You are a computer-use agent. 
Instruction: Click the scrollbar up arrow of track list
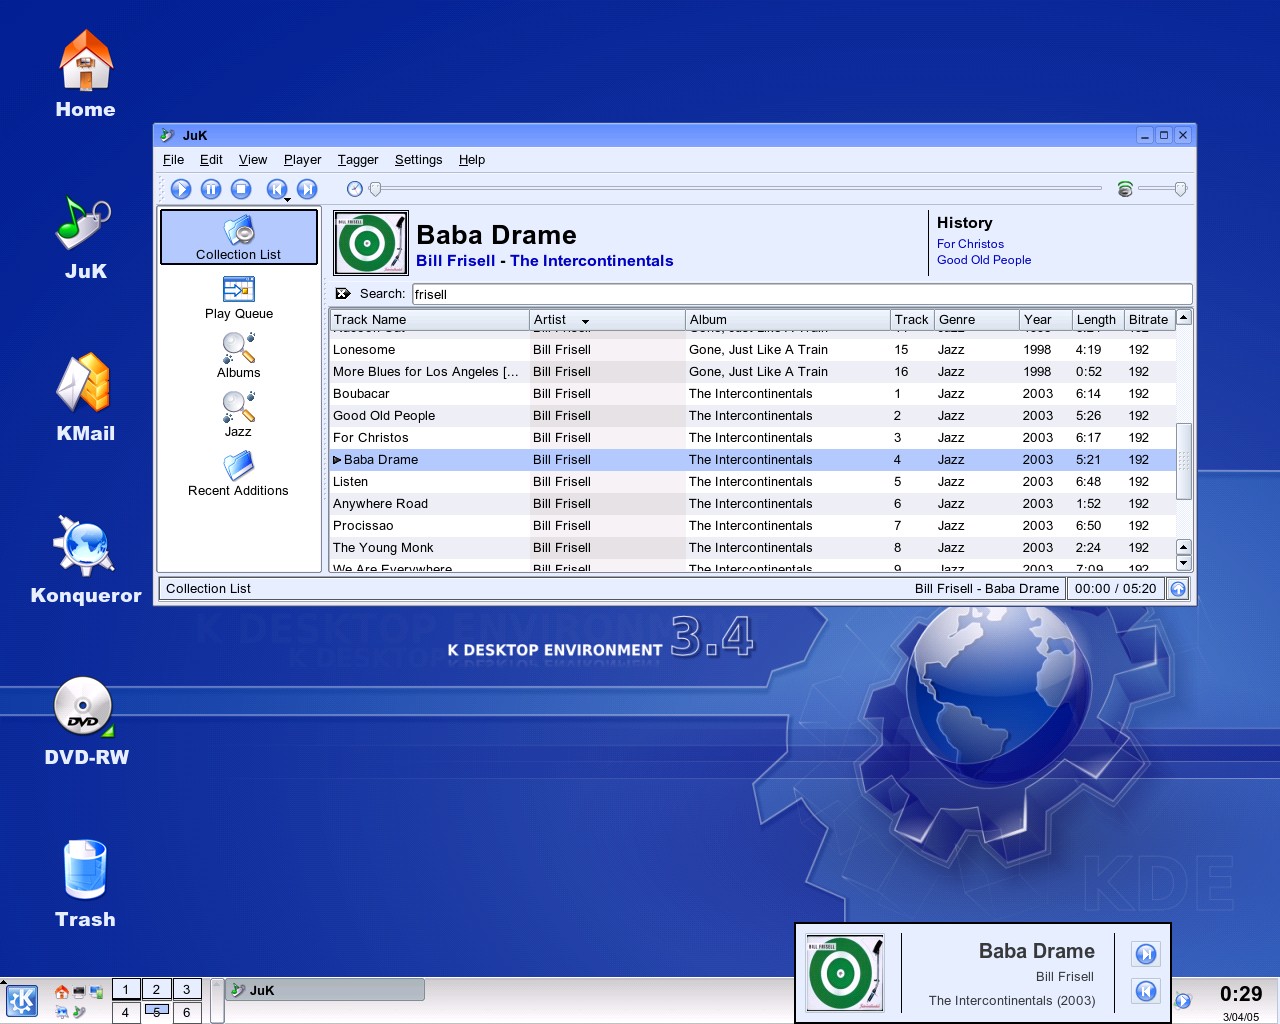(x=1184, y=318)
